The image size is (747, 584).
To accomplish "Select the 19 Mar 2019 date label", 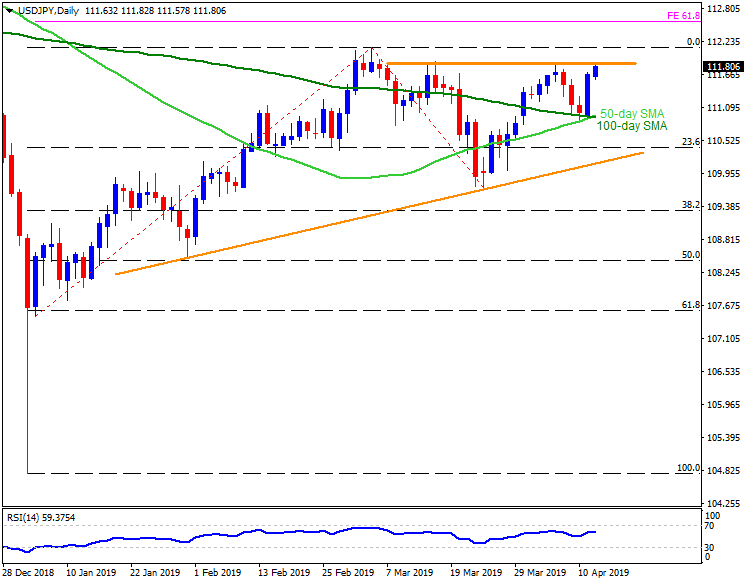I will pyautogui.click(x=475, y=573).
